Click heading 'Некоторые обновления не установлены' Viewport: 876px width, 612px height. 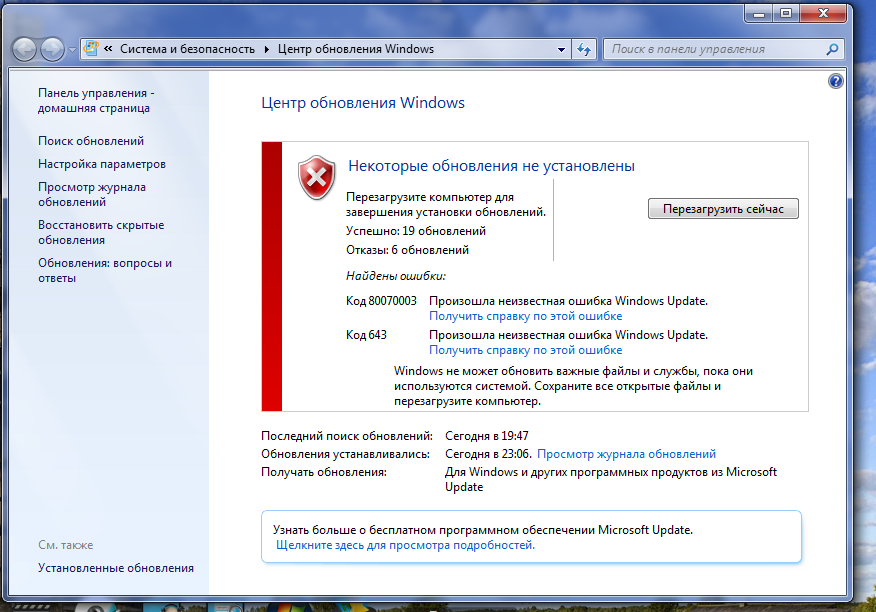(491, 166)
